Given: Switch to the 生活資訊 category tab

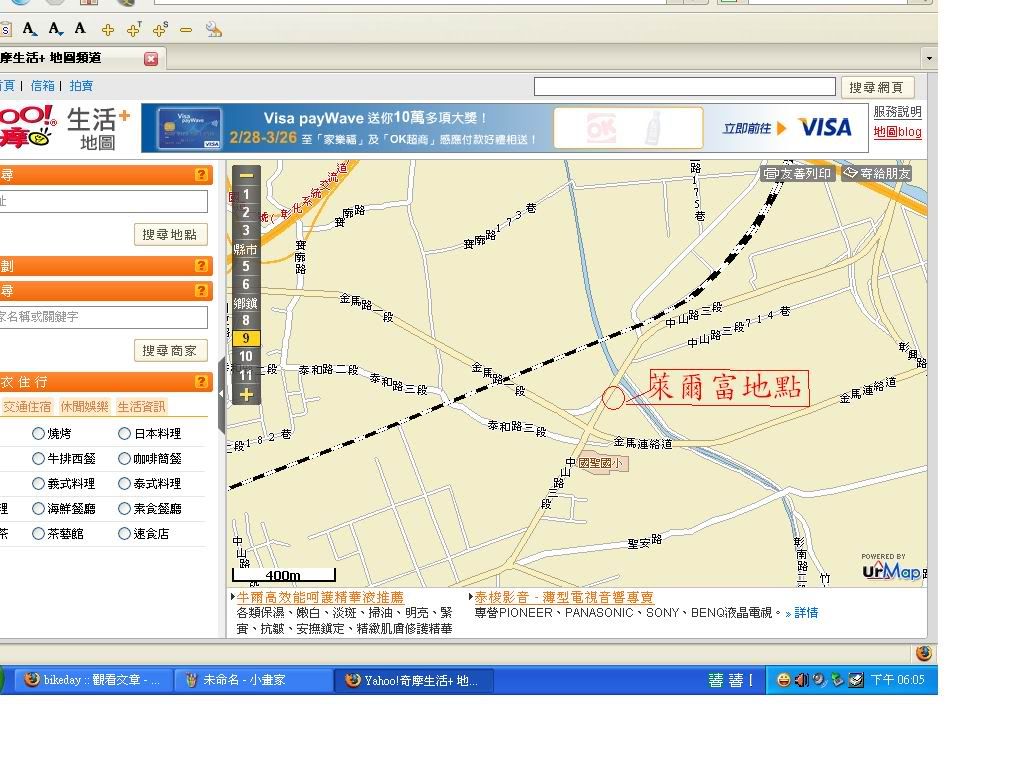Looking at the screenshot, I should (x=141, y=407).
